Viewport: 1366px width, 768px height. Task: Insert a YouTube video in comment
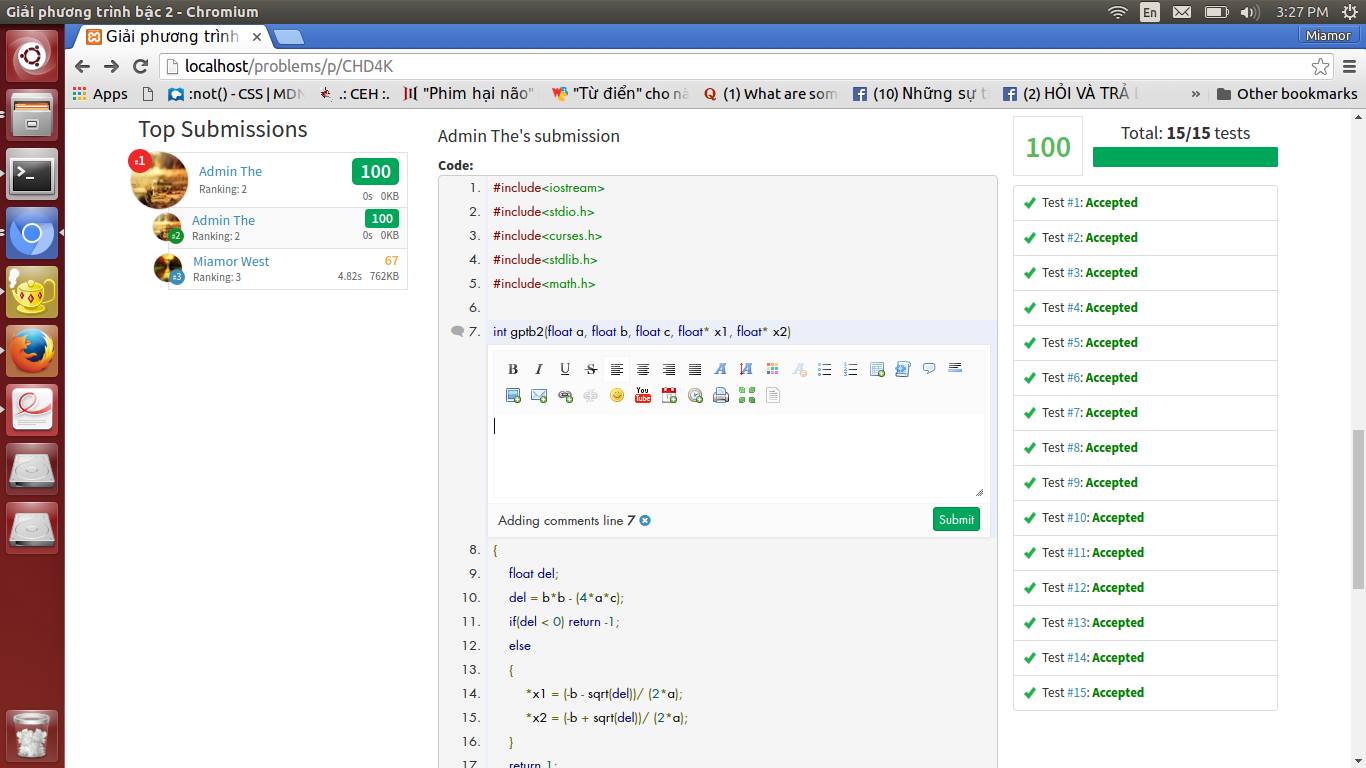(x=643, y=396)
